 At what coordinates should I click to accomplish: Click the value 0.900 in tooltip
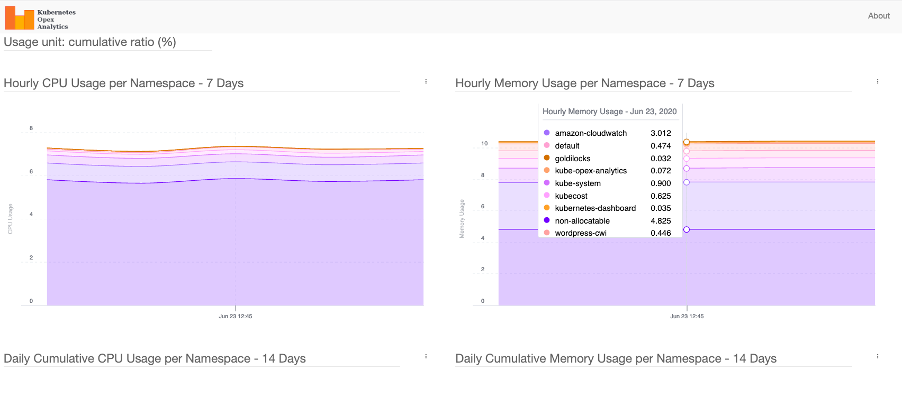point(660,183)
